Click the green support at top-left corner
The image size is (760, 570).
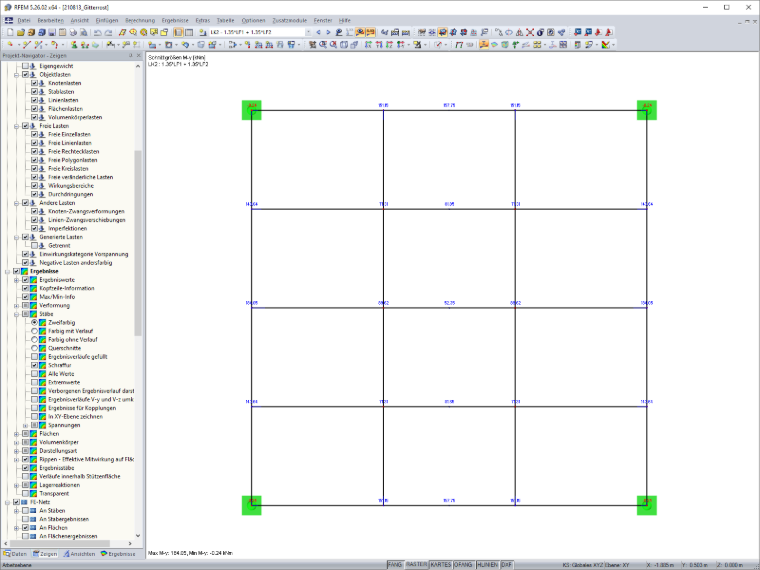coord(252,110)
